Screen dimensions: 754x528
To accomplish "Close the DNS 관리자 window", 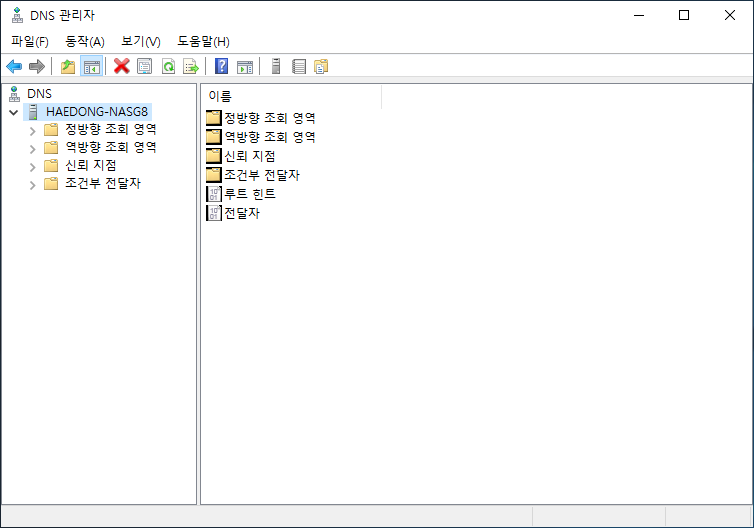I will pyautogui.click(x=729, y=15).
